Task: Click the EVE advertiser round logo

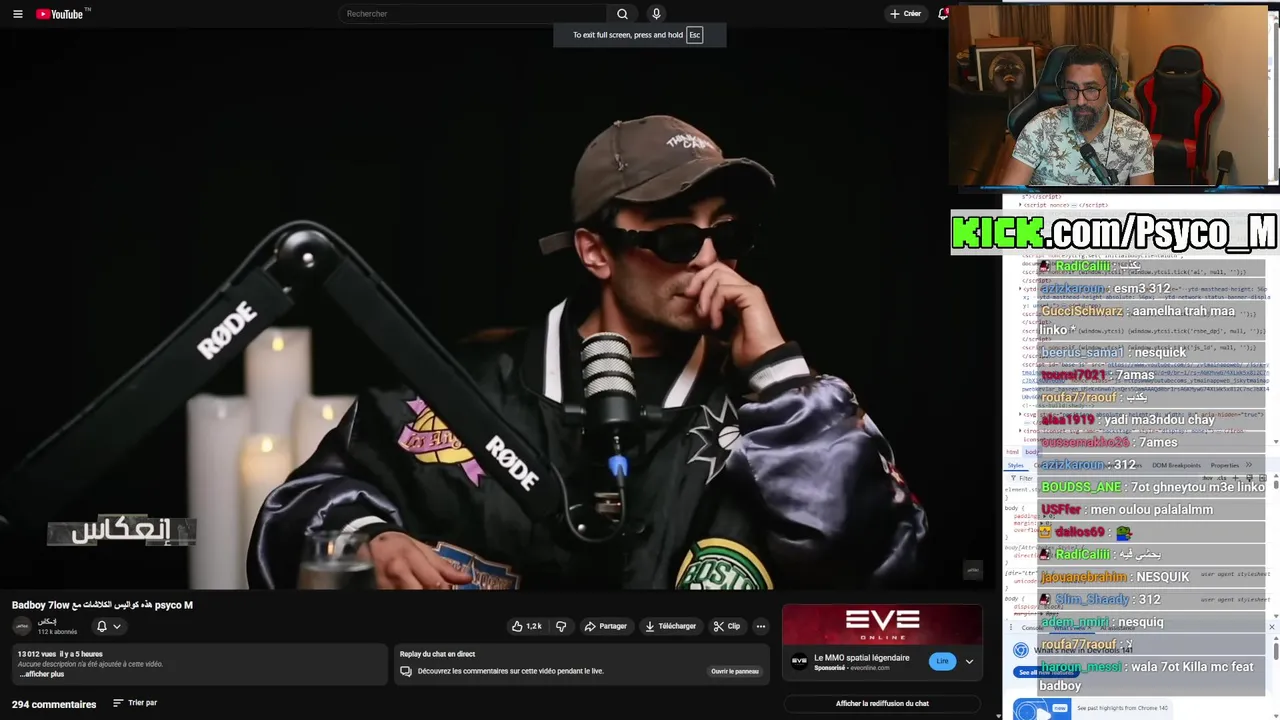Action: tap(799, 661)
